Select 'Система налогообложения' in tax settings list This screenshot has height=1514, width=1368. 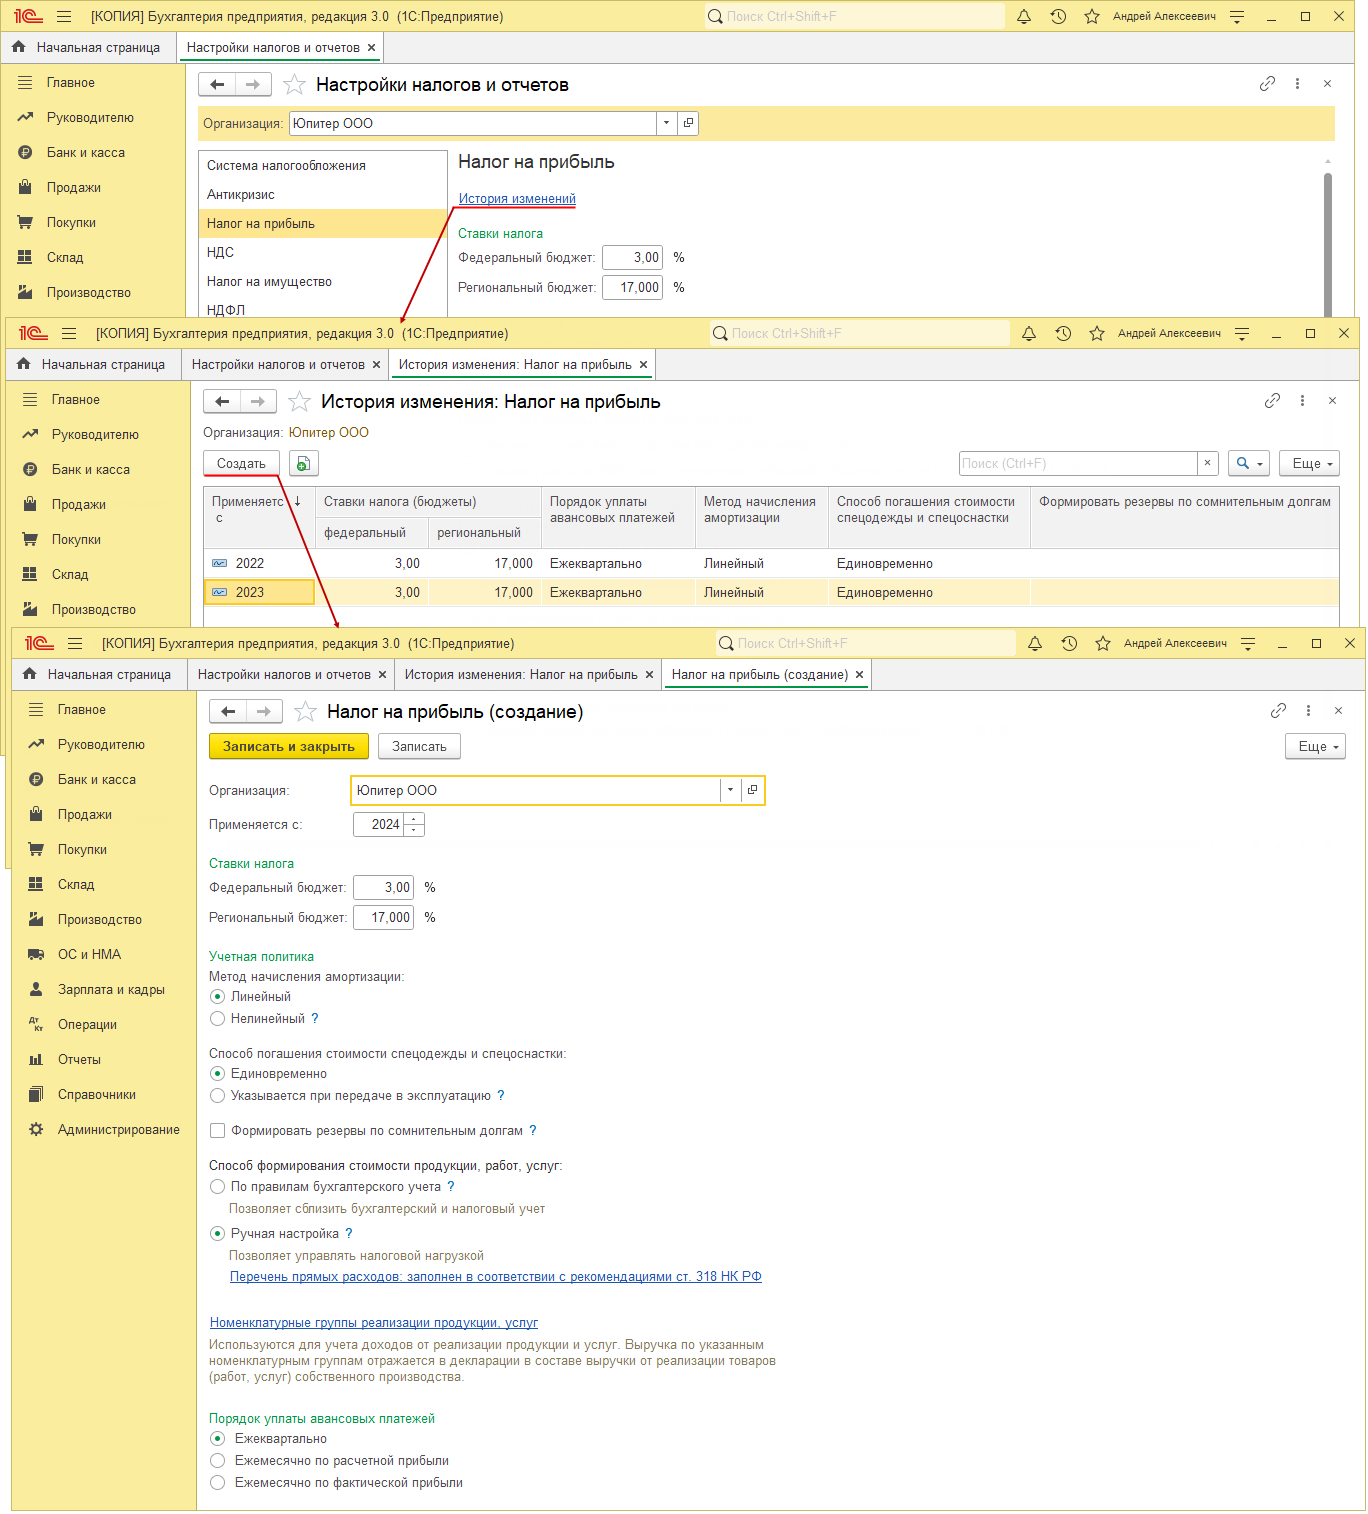[323, 166]
